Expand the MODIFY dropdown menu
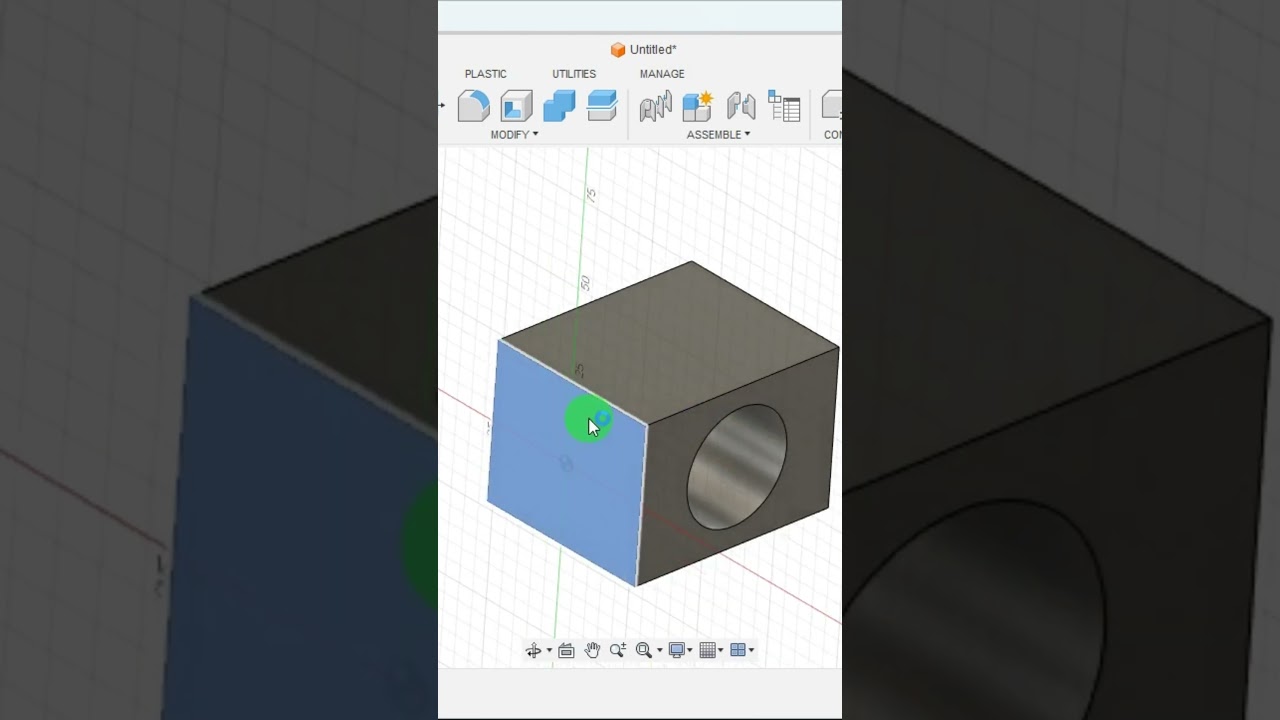The width and height of the screenshot is (1280, 720). click(x=514, y=134)
